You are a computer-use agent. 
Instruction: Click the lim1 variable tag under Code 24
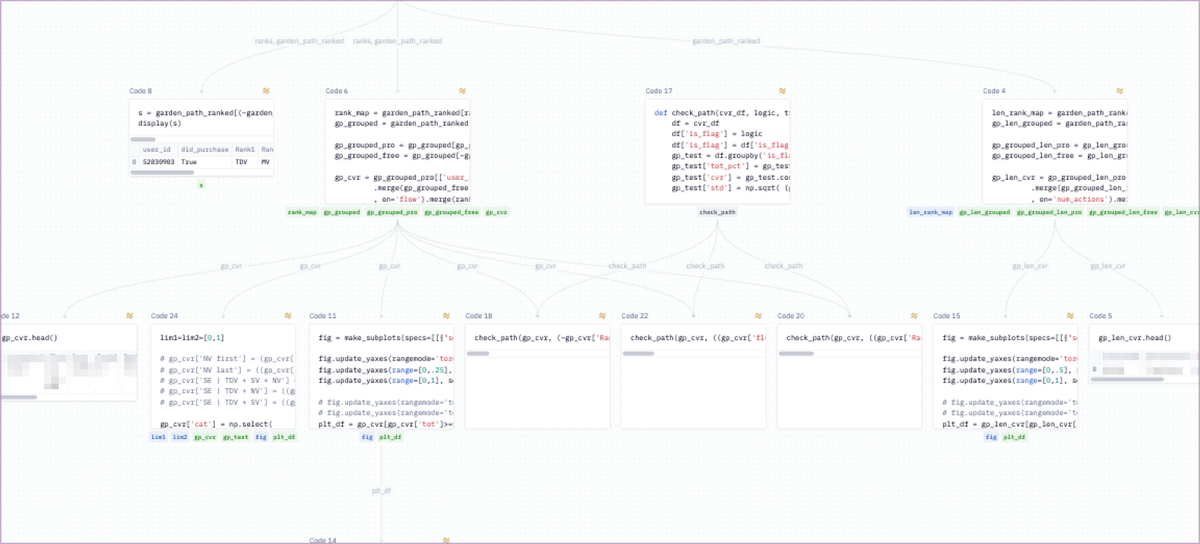tap(158, 437)
